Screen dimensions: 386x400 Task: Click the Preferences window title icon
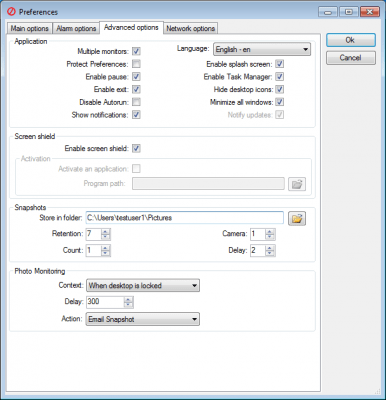click(11, 12)
